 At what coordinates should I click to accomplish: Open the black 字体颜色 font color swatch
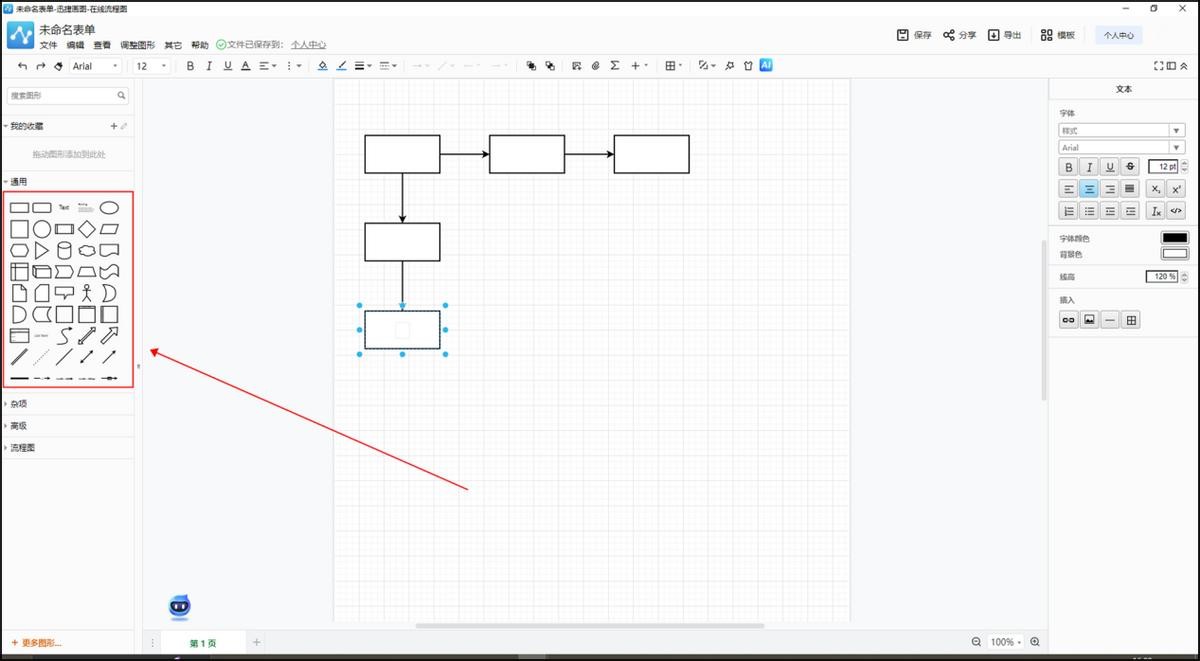tap(1174, 238)
